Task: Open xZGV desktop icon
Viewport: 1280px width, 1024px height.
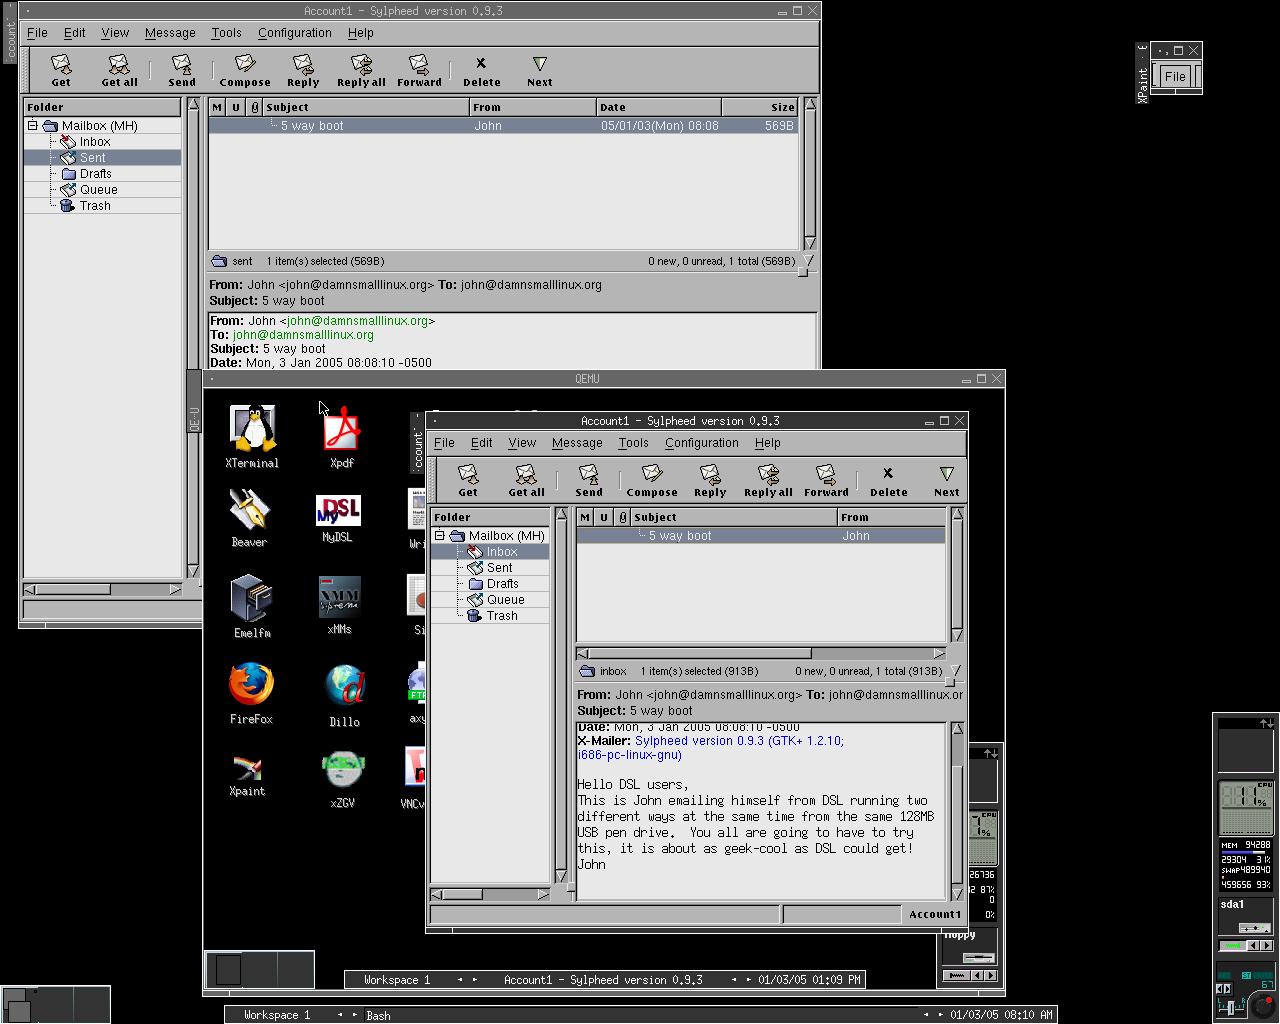Action: click(x=343, y=780)
